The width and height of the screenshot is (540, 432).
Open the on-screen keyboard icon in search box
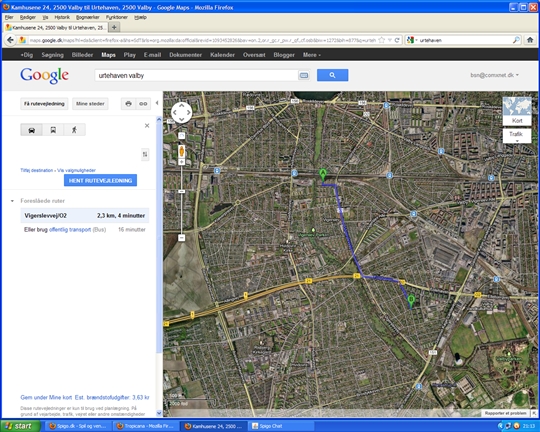pyautogui.click(x=304, y=75)
